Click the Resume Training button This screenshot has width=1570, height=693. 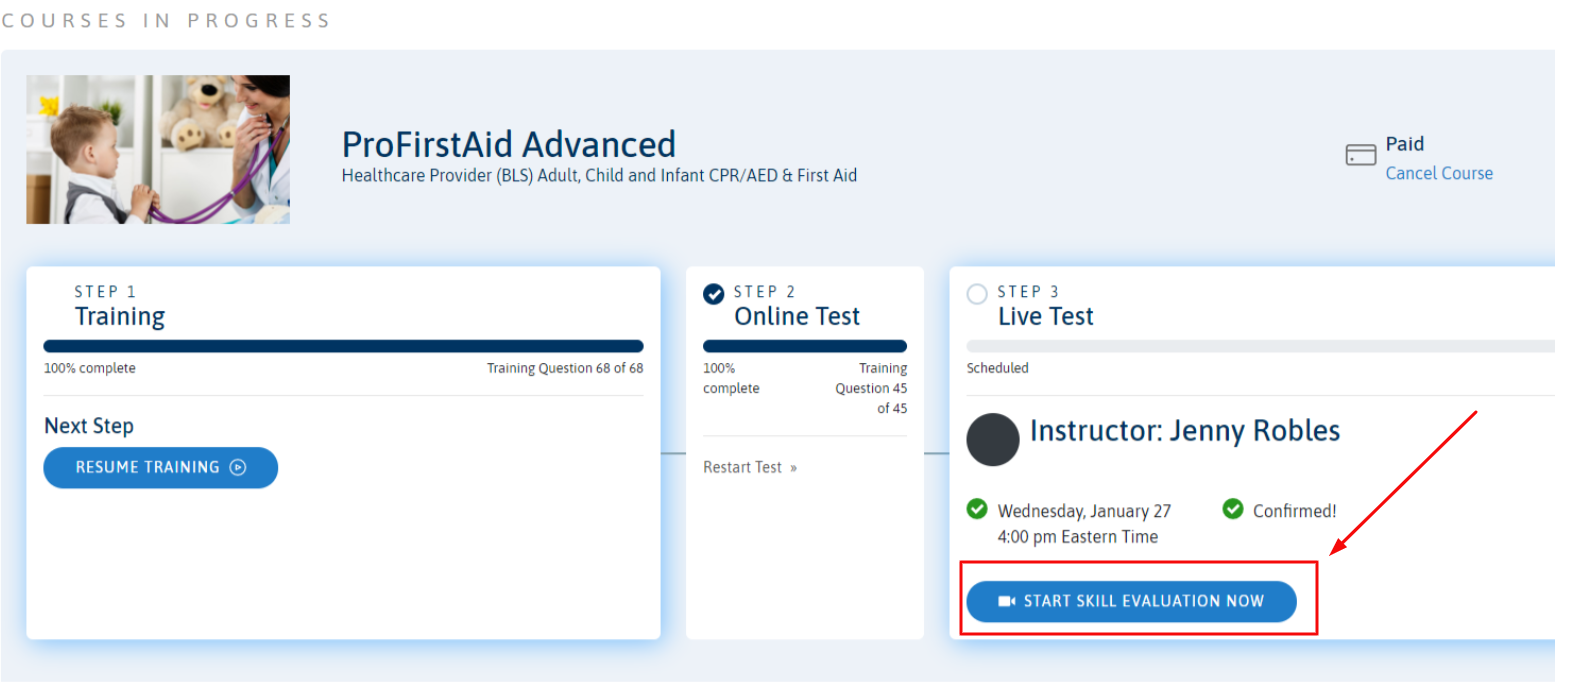tap(160, 467)
